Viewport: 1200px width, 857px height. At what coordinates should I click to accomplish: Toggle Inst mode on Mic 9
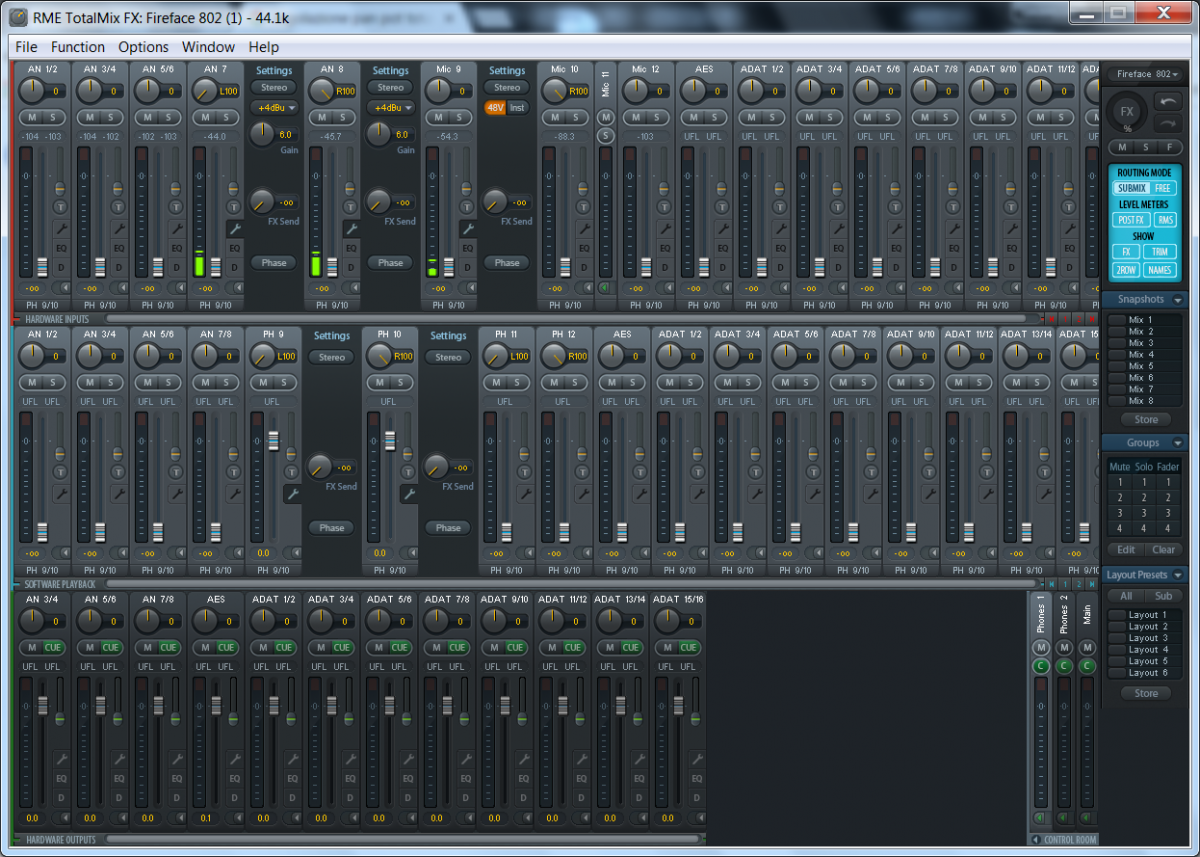click(x=517, y=107)
